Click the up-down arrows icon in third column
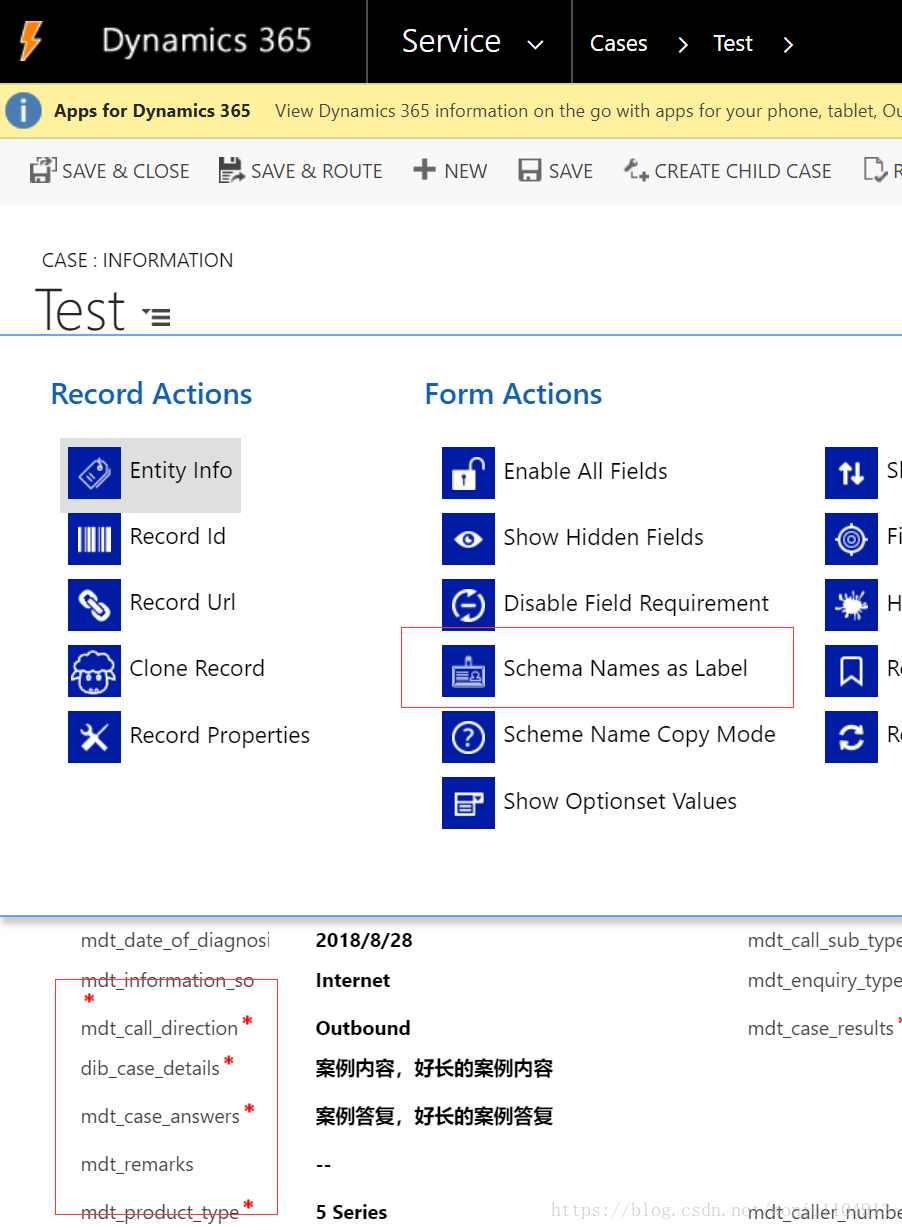The height and width of the screenshot is (1230, 902). point(851,473)
